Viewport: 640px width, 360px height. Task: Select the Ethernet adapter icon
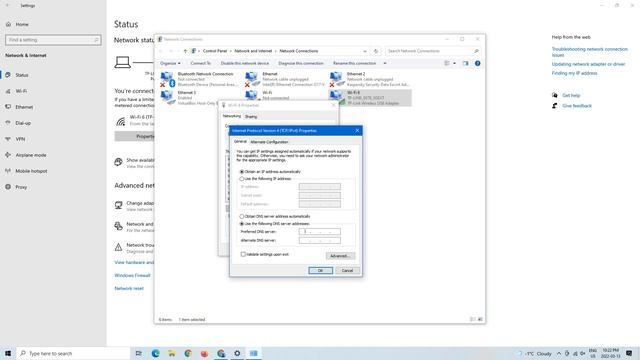point(252,79)
